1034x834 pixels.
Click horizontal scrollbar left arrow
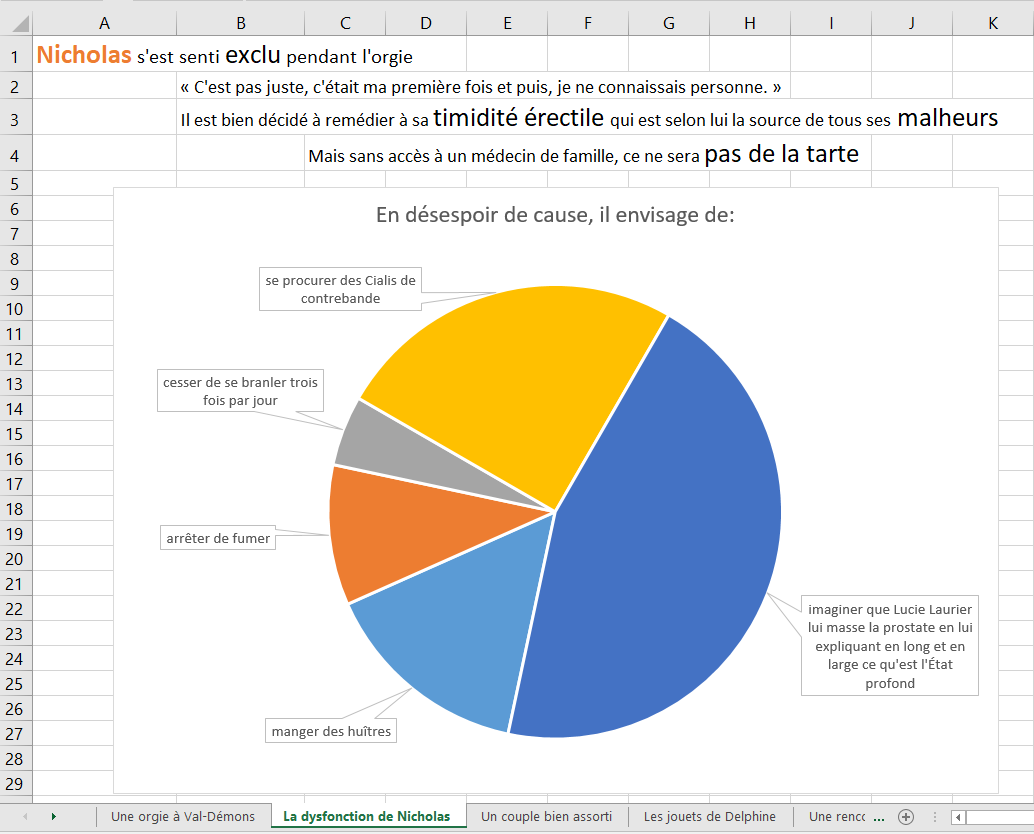tap(959, 817)
